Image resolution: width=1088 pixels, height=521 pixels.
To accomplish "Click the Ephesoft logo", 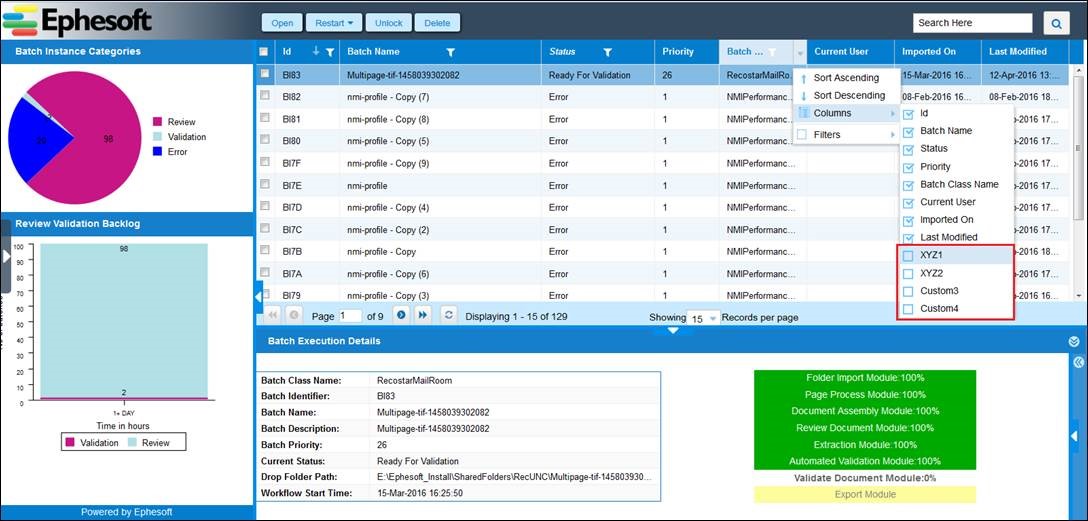I will (76, 19).
